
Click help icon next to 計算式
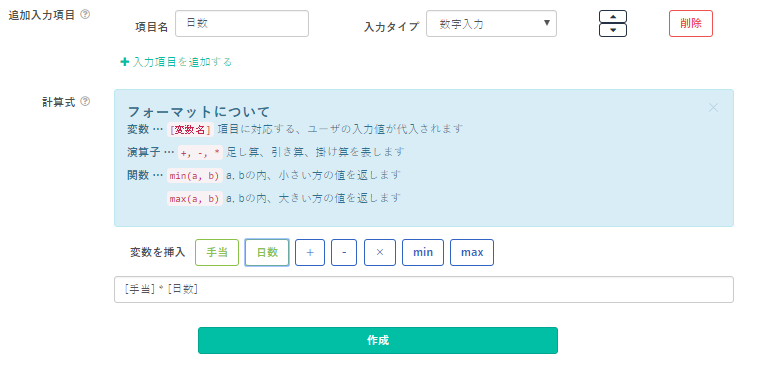coord(85,101)
